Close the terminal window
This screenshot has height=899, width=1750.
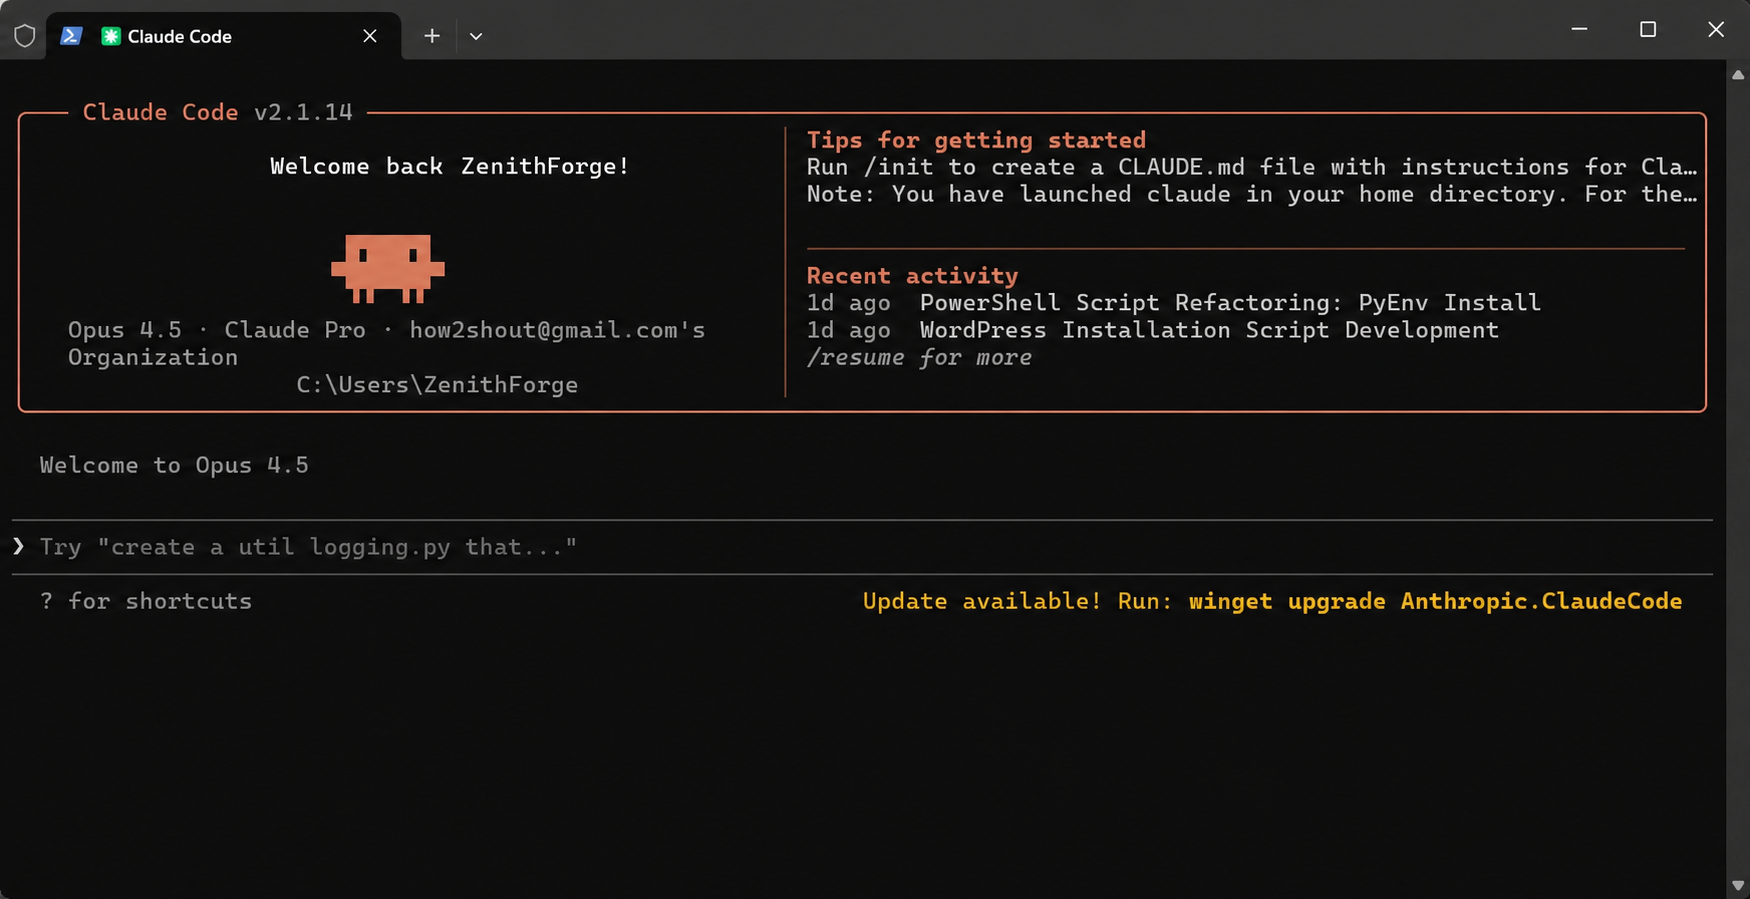tap(1716, 29)
